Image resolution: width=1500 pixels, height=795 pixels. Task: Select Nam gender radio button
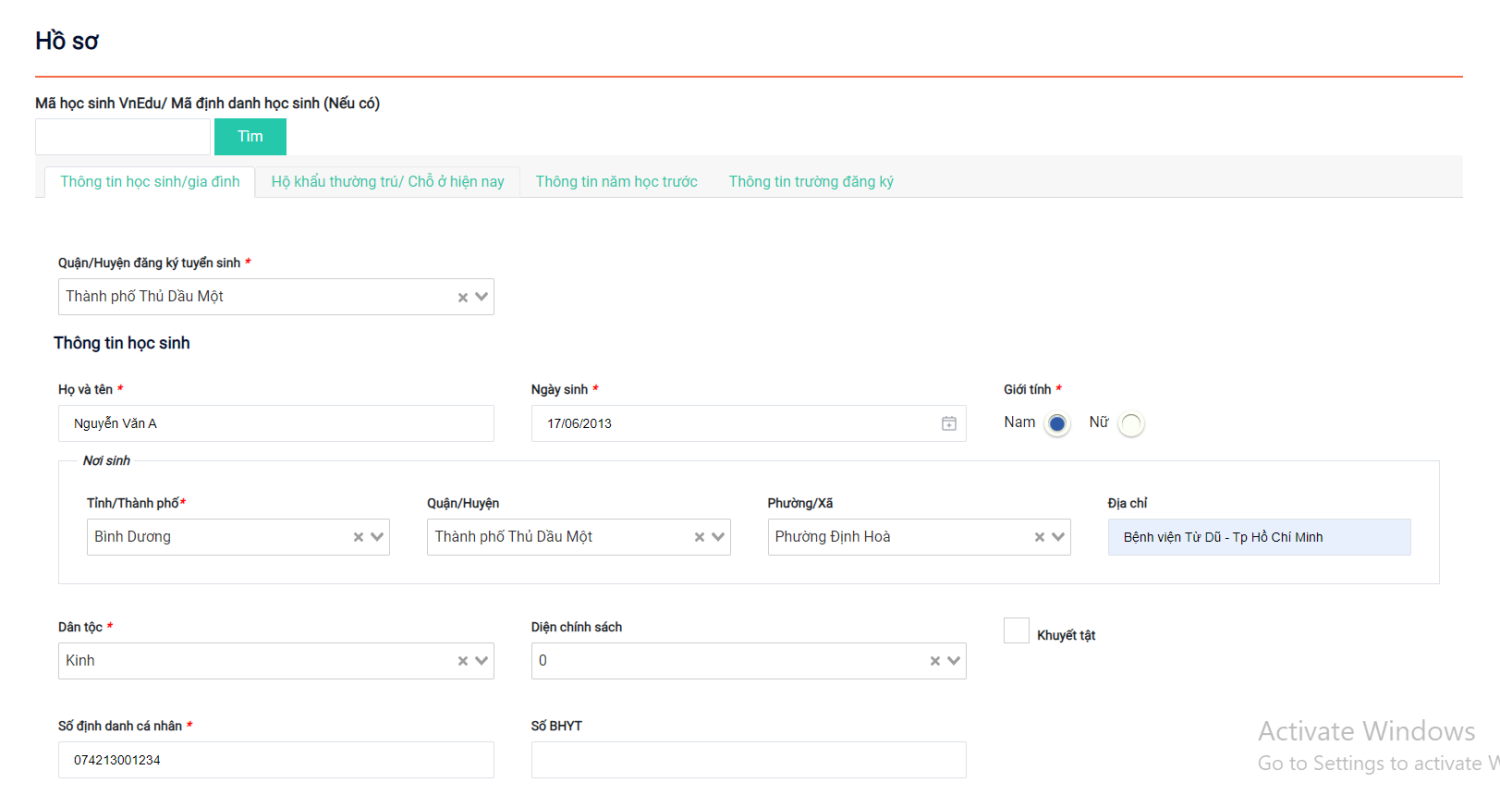point(1057,424)
